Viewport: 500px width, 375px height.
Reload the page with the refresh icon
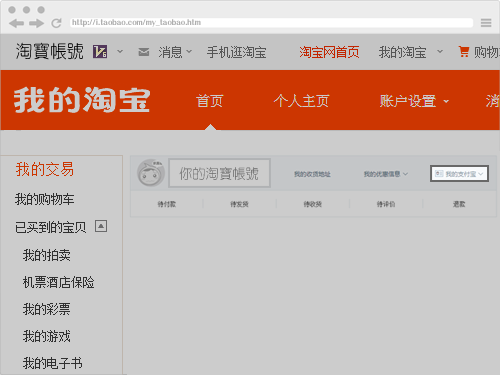(x=56, y=23)
